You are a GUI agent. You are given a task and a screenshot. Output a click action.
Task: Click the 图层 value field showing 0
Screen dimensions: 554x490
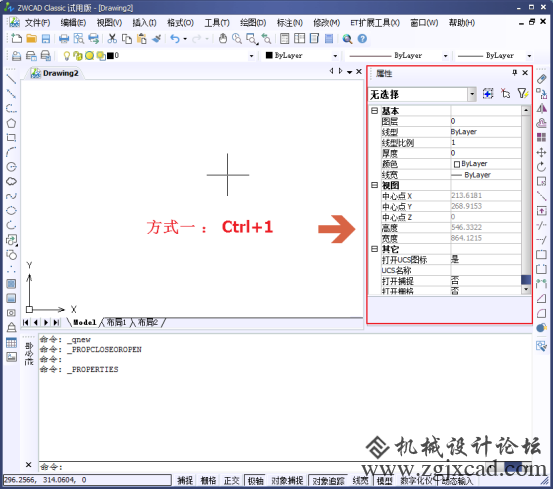pos(486,121)
